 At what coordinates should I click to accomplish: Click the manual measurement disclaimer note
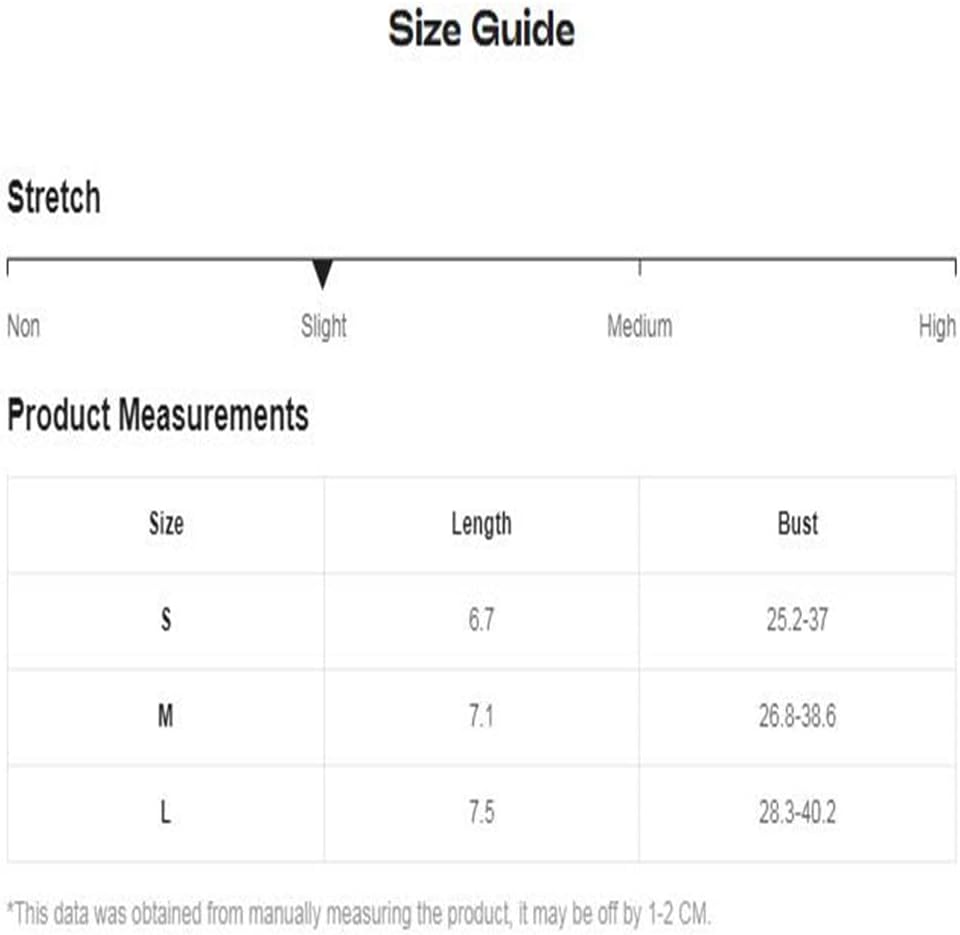pos(359,914)
